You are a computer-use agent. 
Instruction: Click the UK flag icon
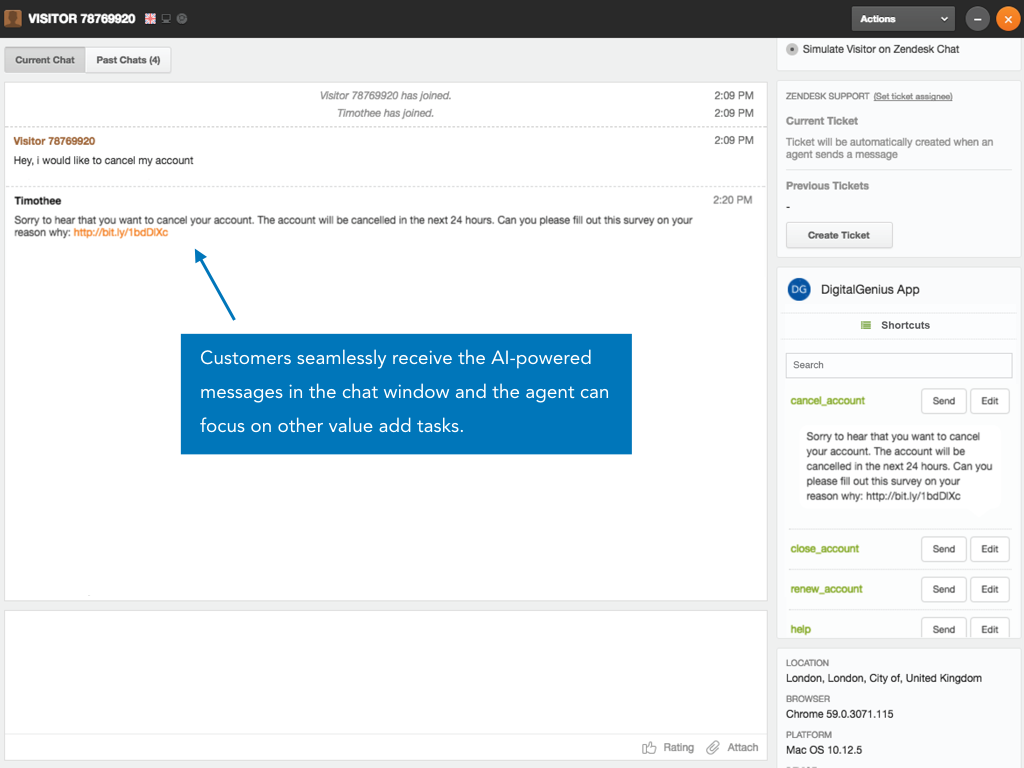click(150, 19)
